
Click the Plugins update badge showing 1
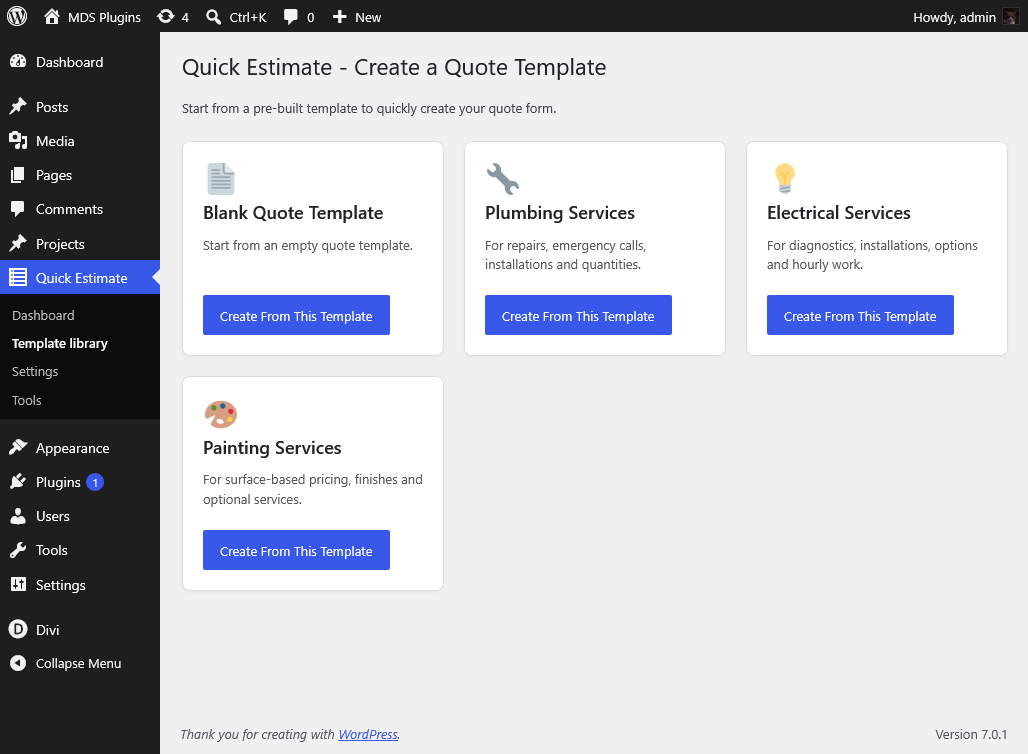point(95,483)
